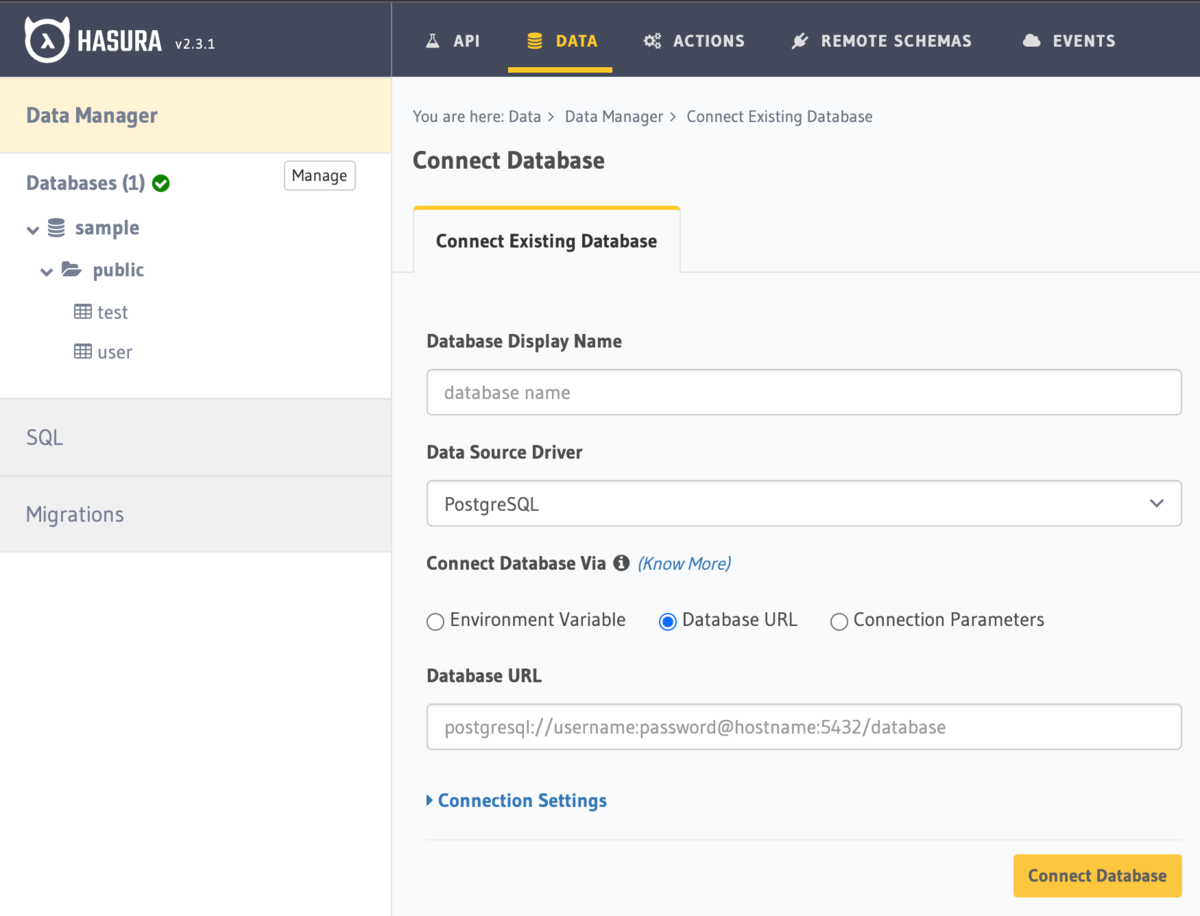
Task: Click the sample database stack icon
Action: coord(57,228)
